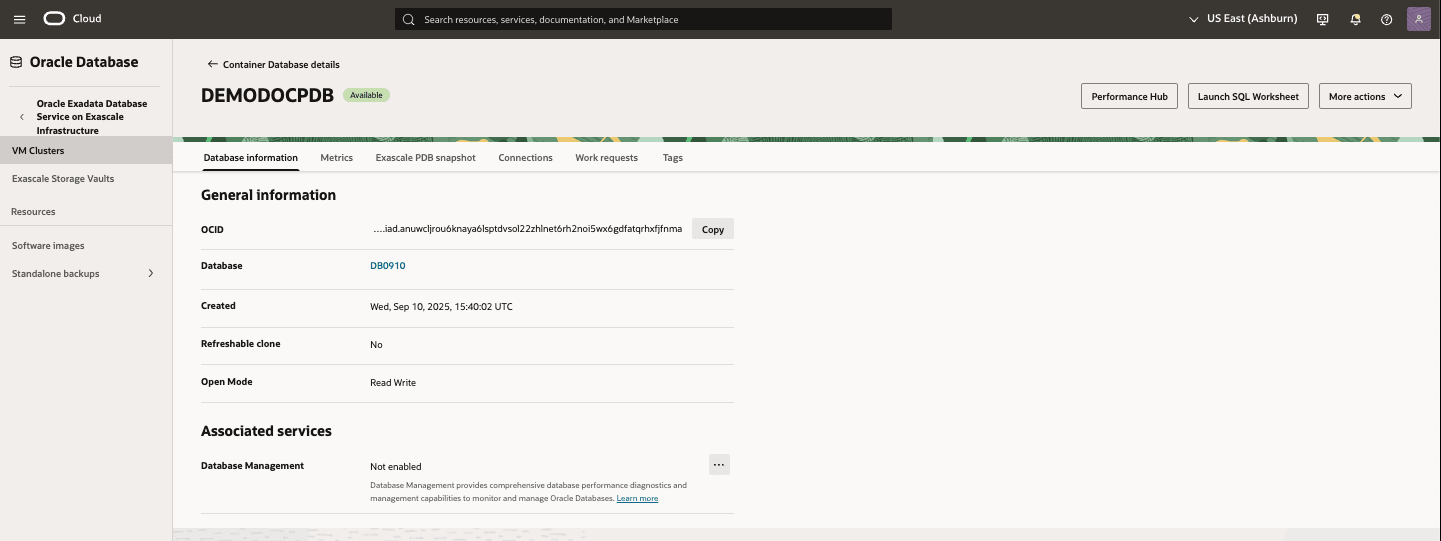Image resolution: width=1441 pixels, height=541 pixels.
Task: Follow the Learn more link
Action: 637,498
